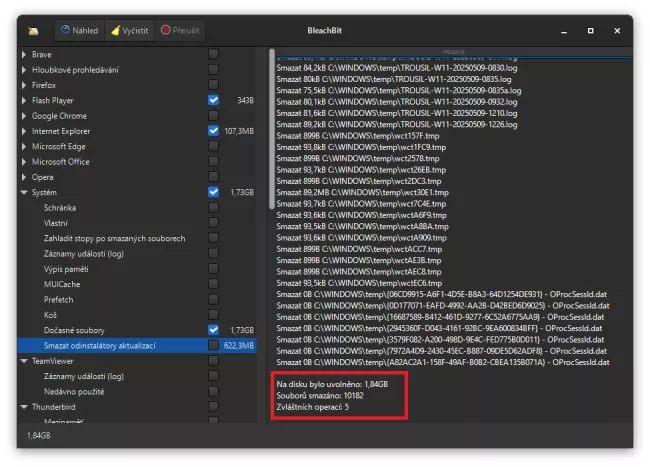Tick the Prefetch checkbox
The width and height of the screenshot is (650, 467).
click(x=213, y=299)
